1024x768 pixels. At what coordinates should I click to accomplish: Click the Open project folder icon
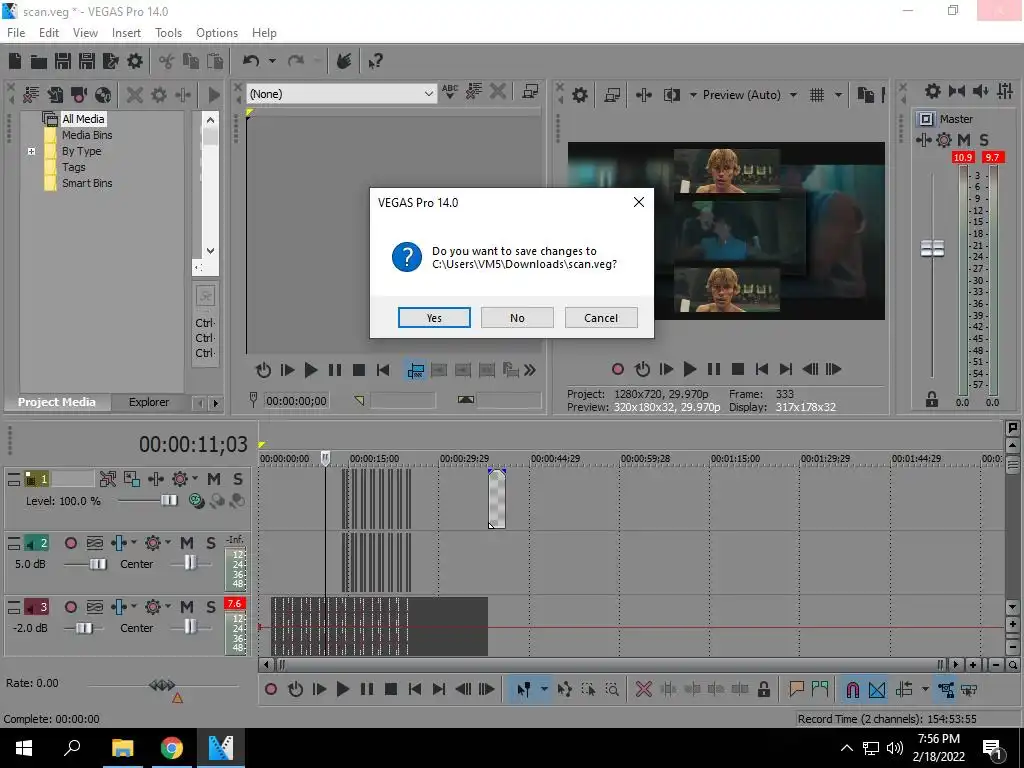[39, 61]
